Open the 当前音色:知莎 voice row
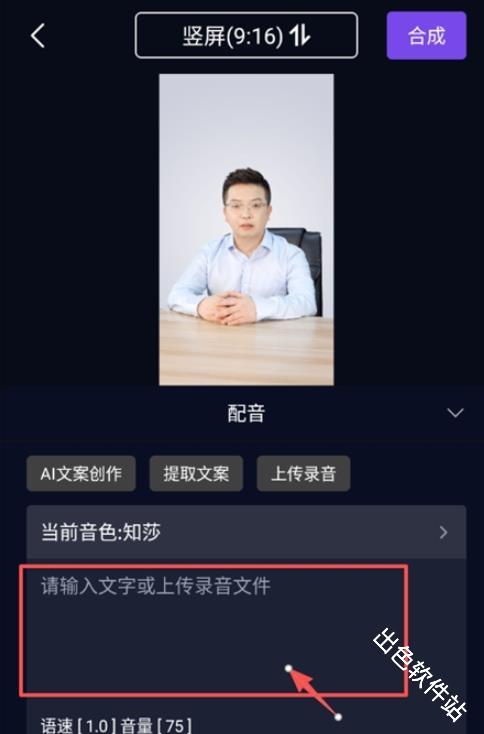The height and width of the screenshot is (734, 484). click(246, 532)
